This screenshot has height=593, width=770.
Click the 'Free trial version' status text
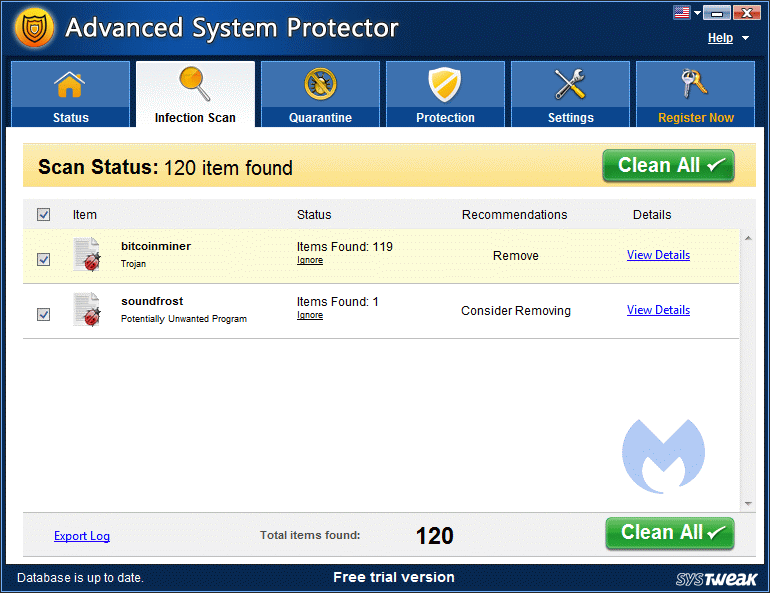coord(394,577)
